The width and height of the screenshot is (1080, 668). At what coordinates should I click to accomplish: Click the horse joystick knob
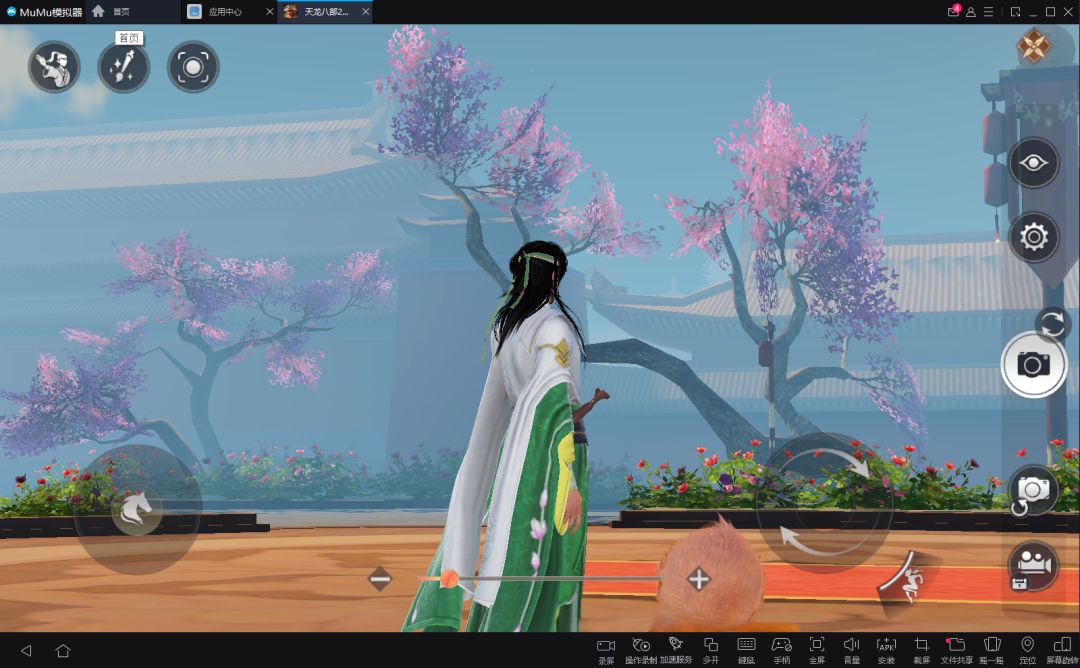(x=136, y=511)
